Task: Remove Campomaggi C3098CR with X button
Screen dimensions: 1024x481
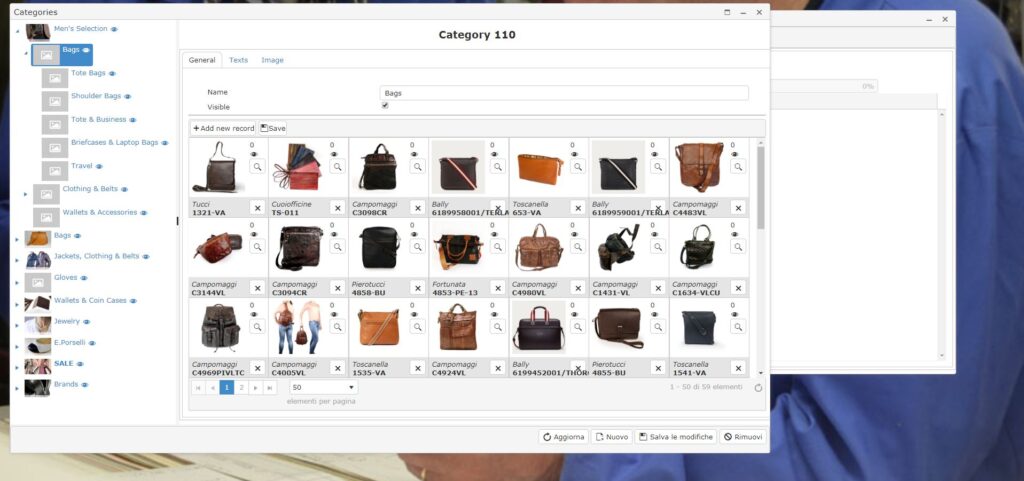Action: pos(418,208)
